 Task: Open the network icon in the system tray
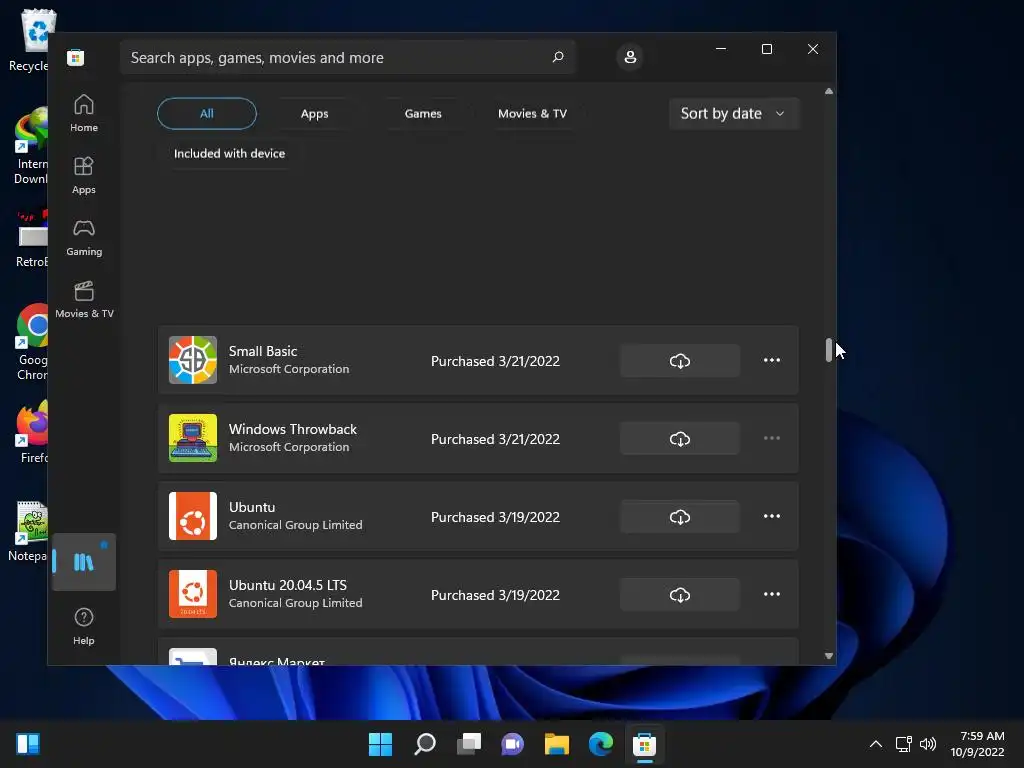(x=903, y=744)
